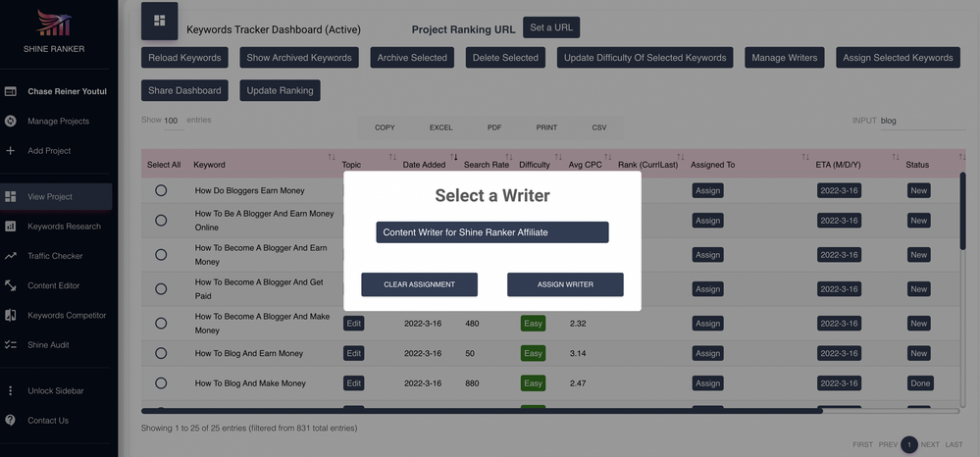Click the Assign Writer button
This screenshot has width=980, height=457.
pyautogui.click(x=565, y=285)
